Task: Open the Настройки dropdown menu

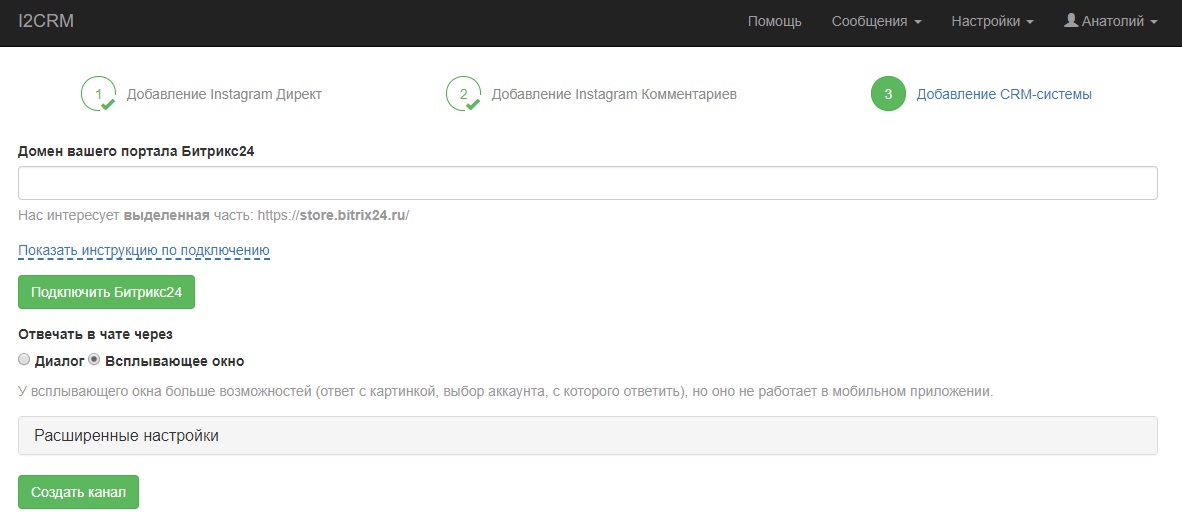Action: (x=992, y=21)
